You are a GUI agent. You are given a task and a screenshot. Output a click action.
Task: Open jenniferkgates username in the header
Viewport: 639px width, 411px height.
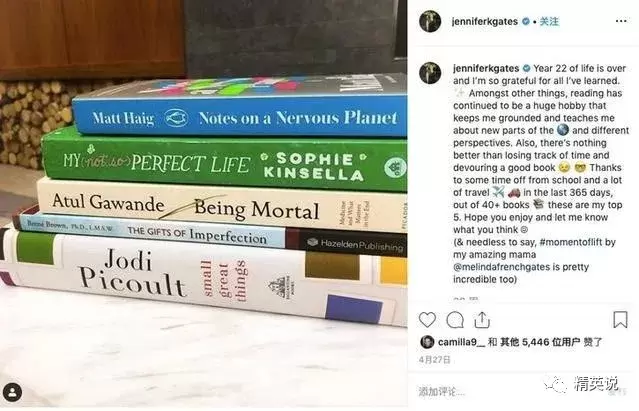point(485,21)
